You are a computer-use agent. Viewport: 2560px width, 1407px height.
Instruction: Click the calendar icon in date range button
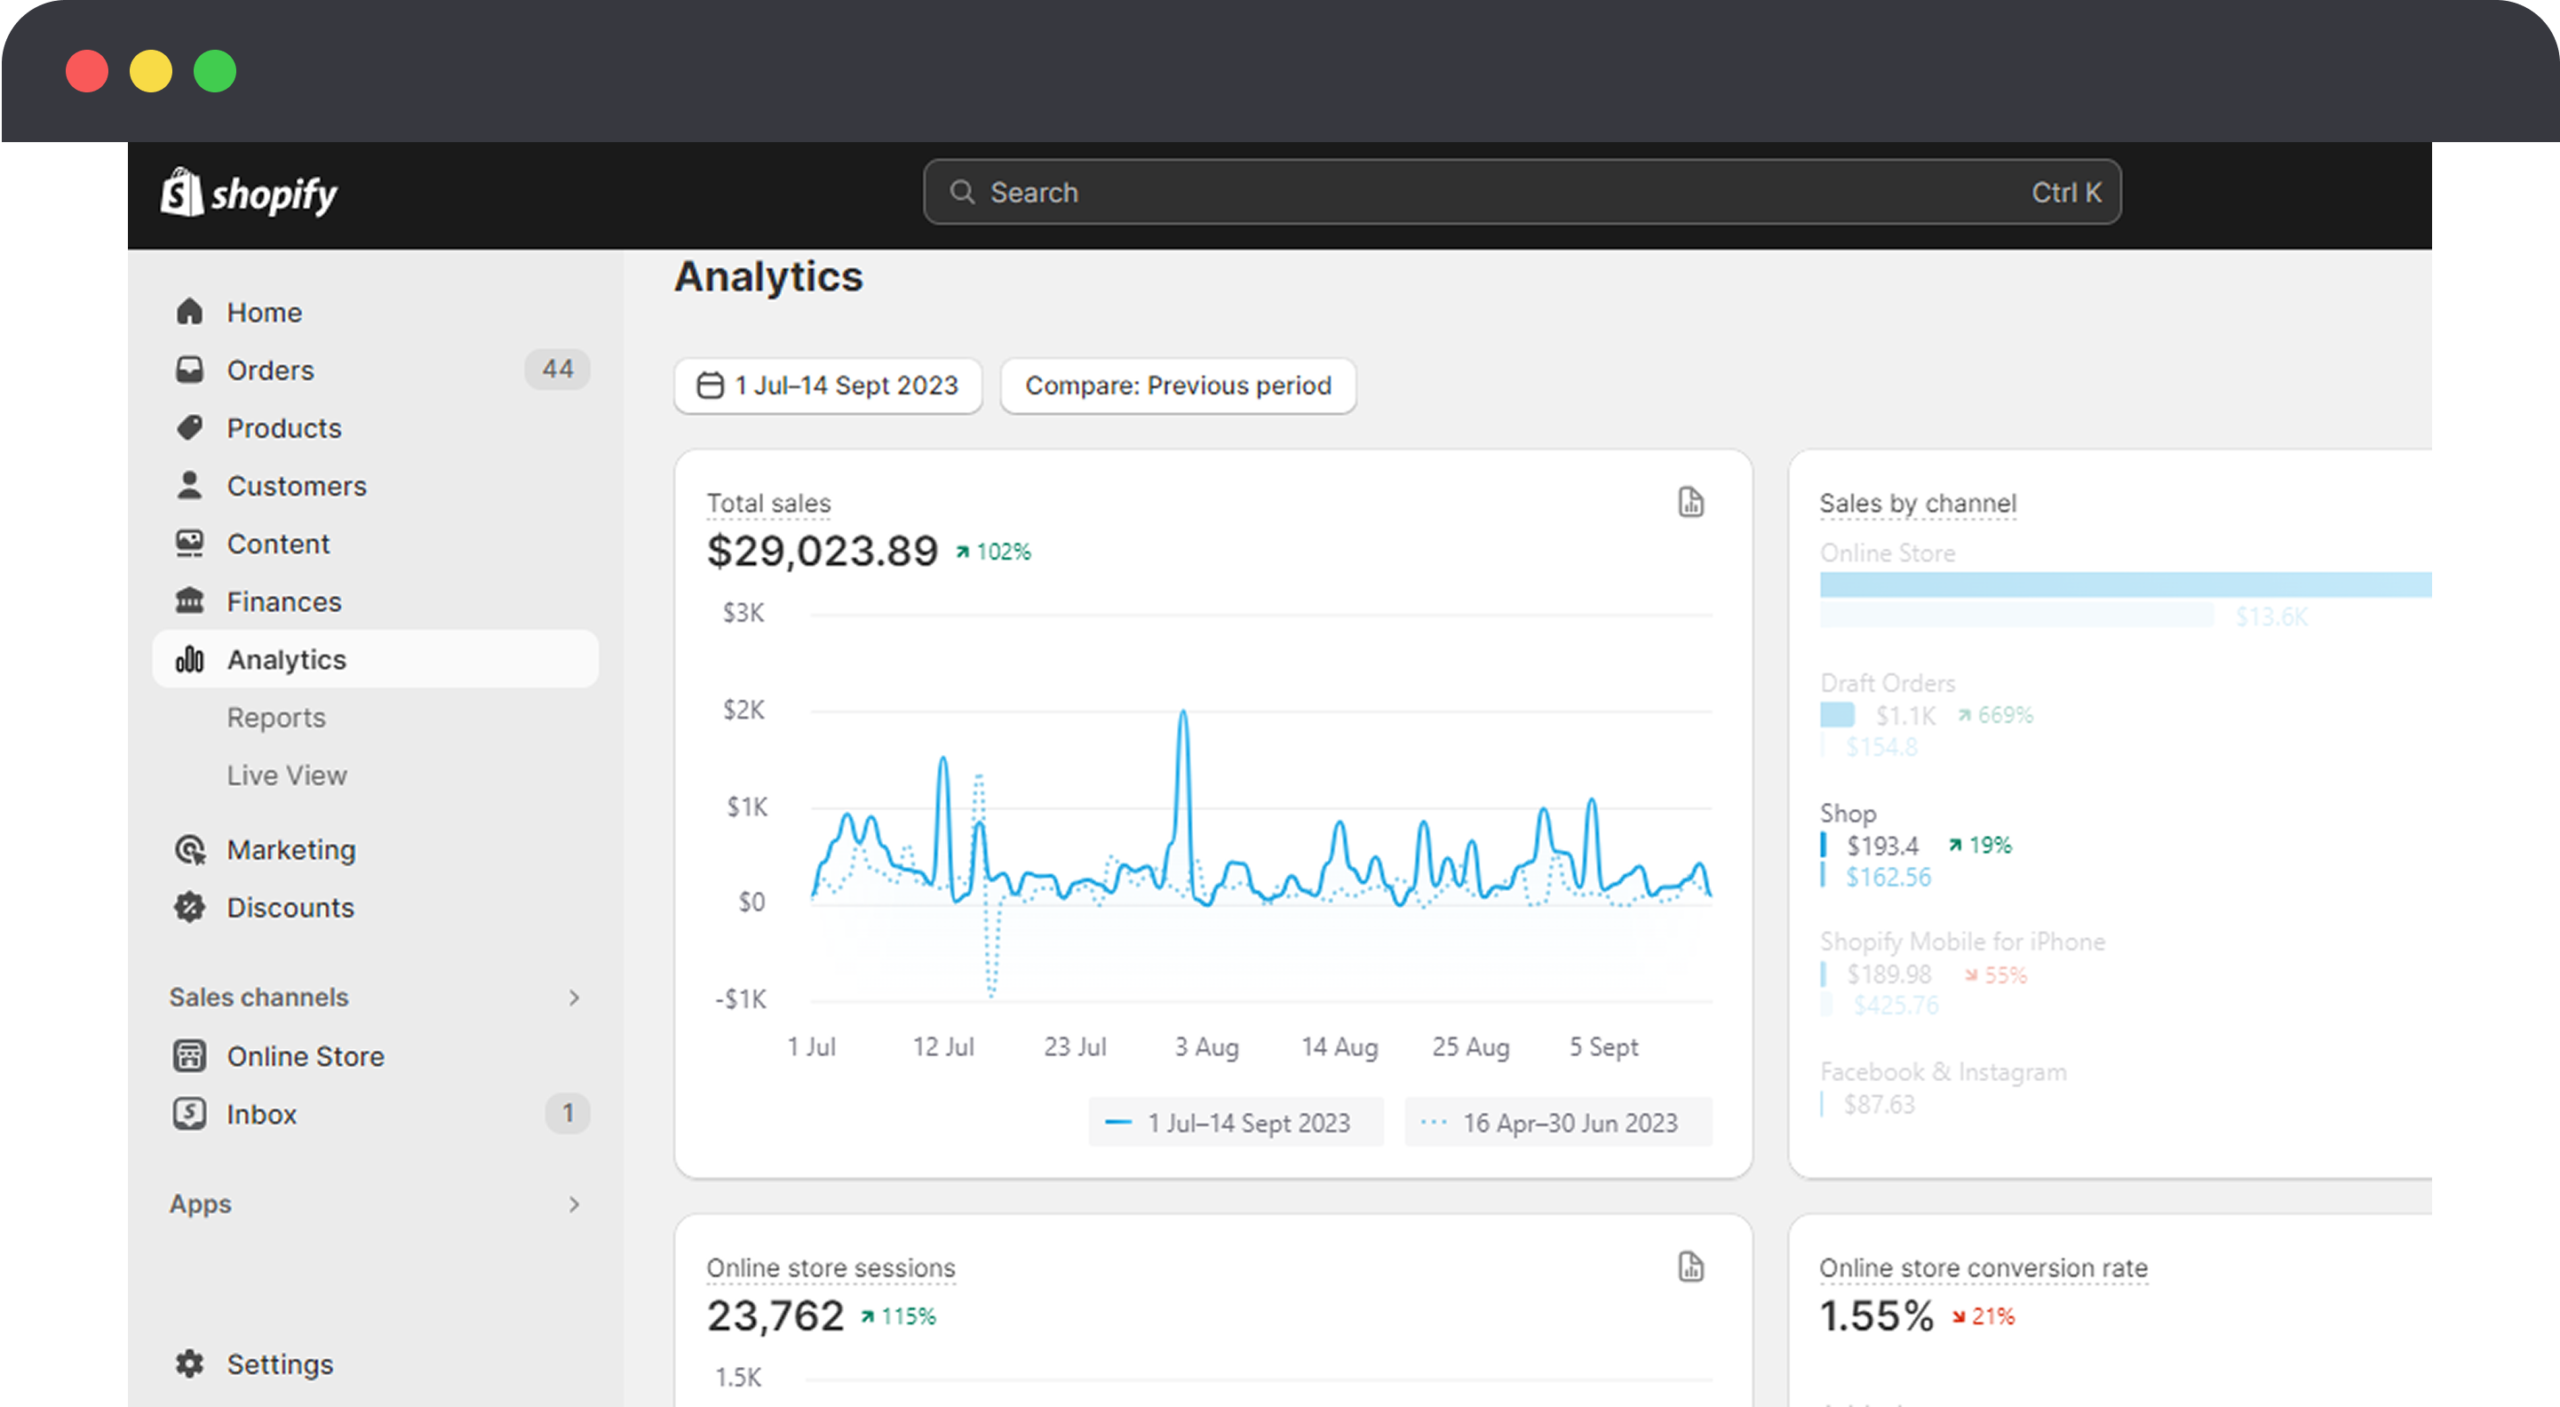pyautogui.click(x=710, y=386)
